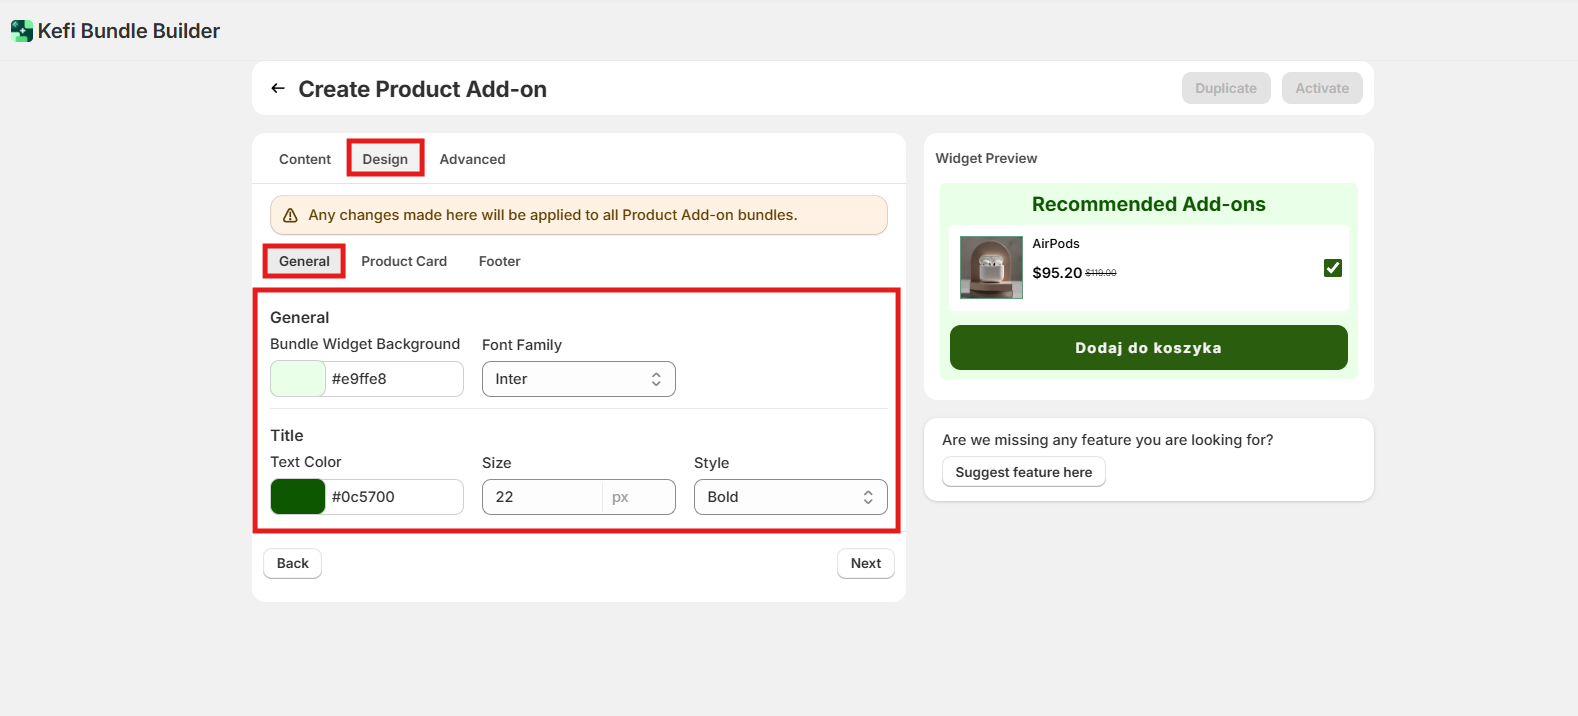The width and height of the screenshot is (1578, 716).
Task: Uncheck the AirPods checkbox in the preview
Action: pyautogui.click(x=1332, y=268)
